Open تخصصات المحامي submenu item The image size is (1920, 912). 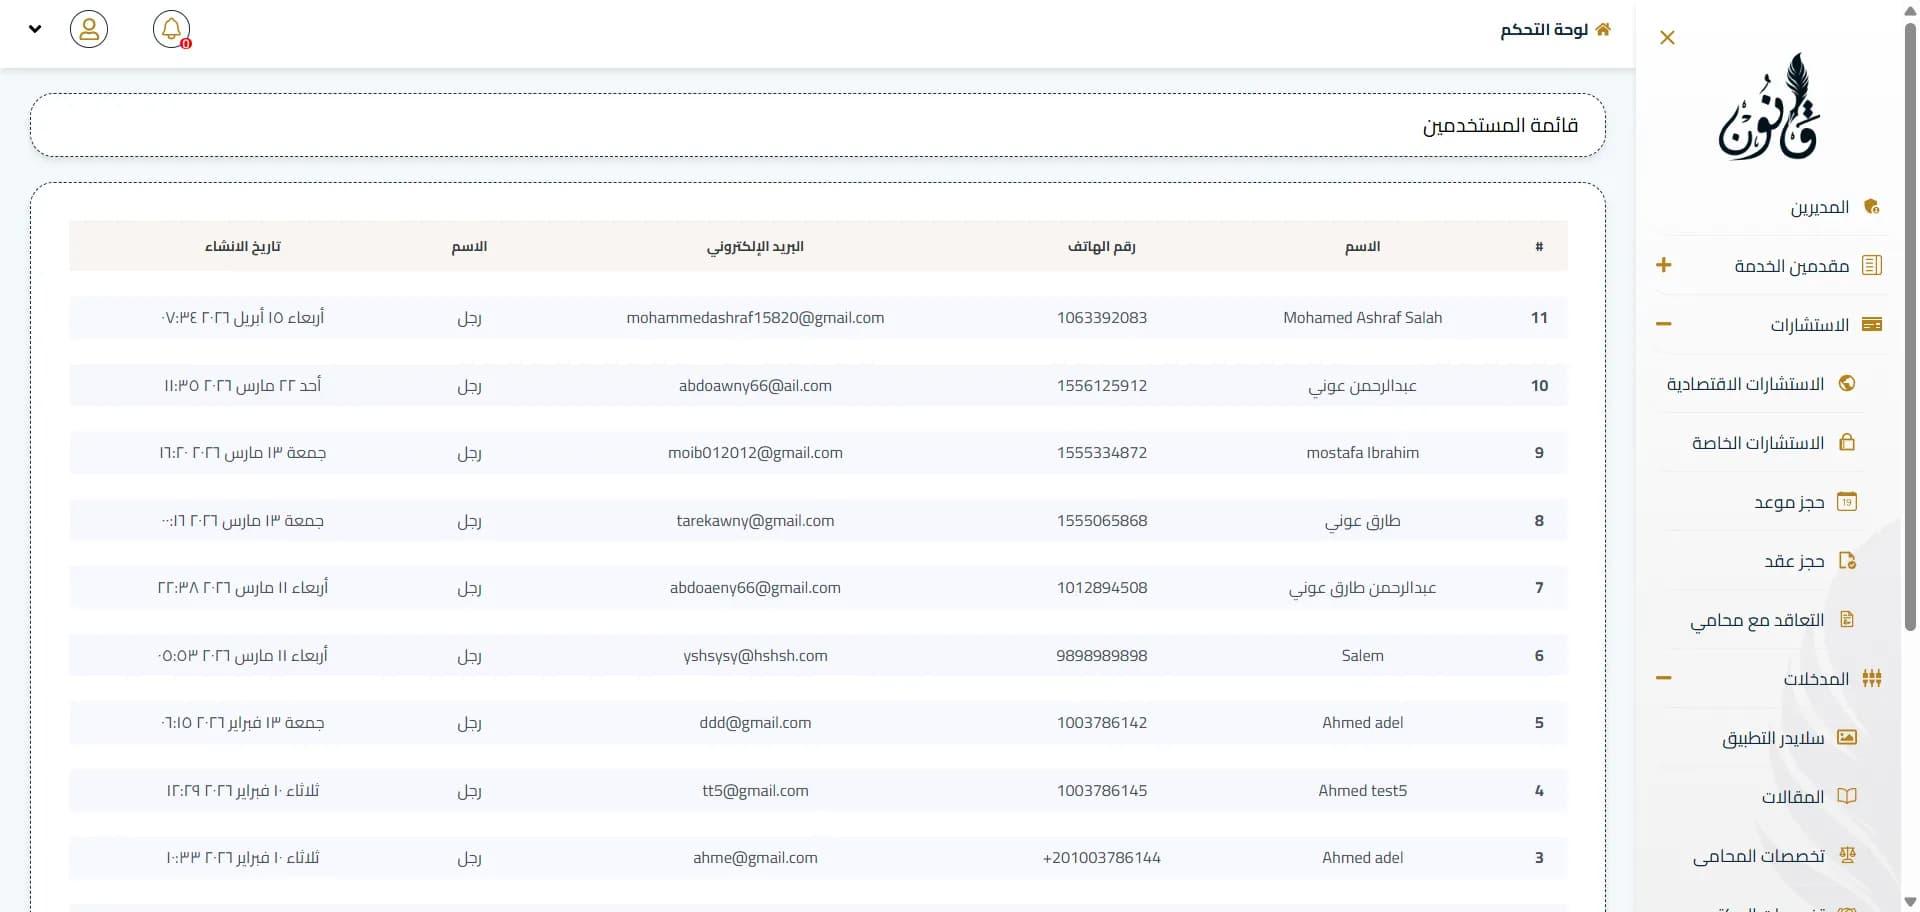1758,856
